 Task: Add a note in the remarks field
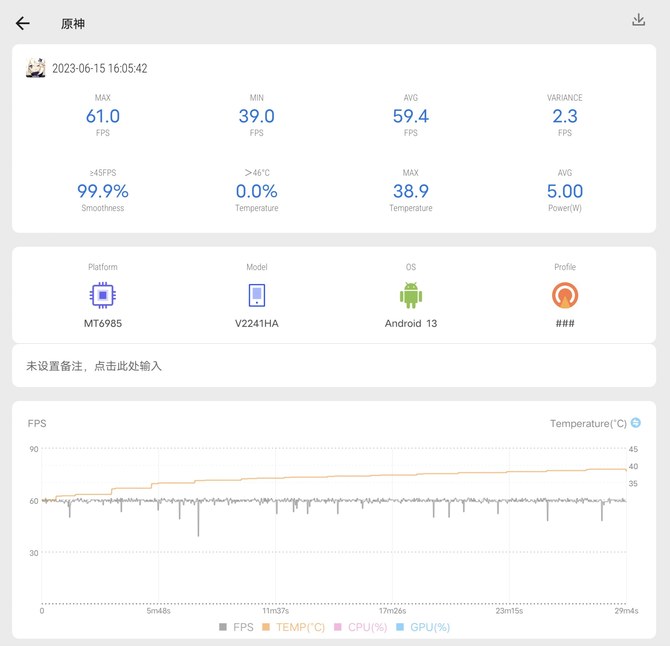334,366
